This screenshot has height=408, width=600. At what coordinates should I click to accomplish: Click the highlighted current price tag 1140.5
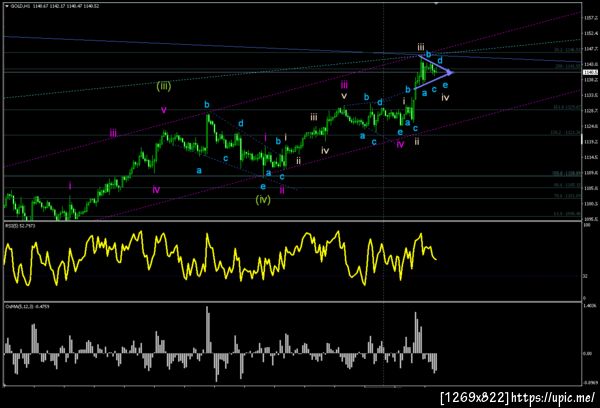(x=590, y=72)
